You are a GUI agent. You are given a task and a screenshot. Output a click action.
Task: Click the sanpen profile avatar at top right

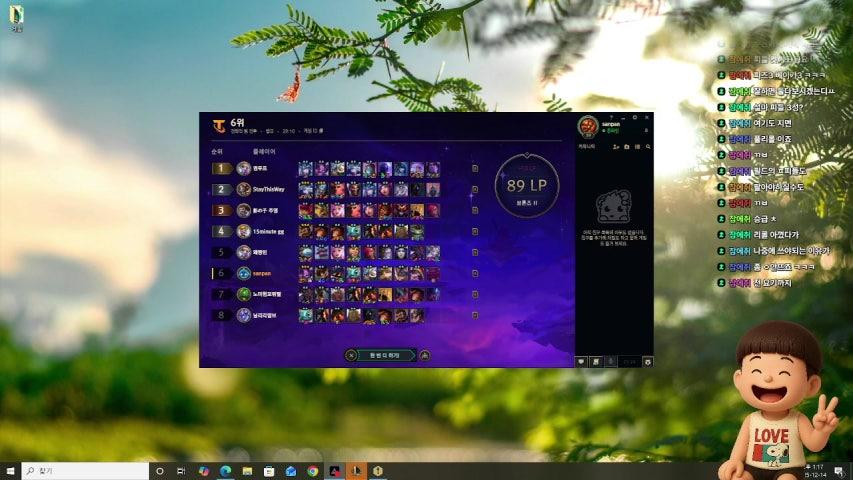coord(587,126)
